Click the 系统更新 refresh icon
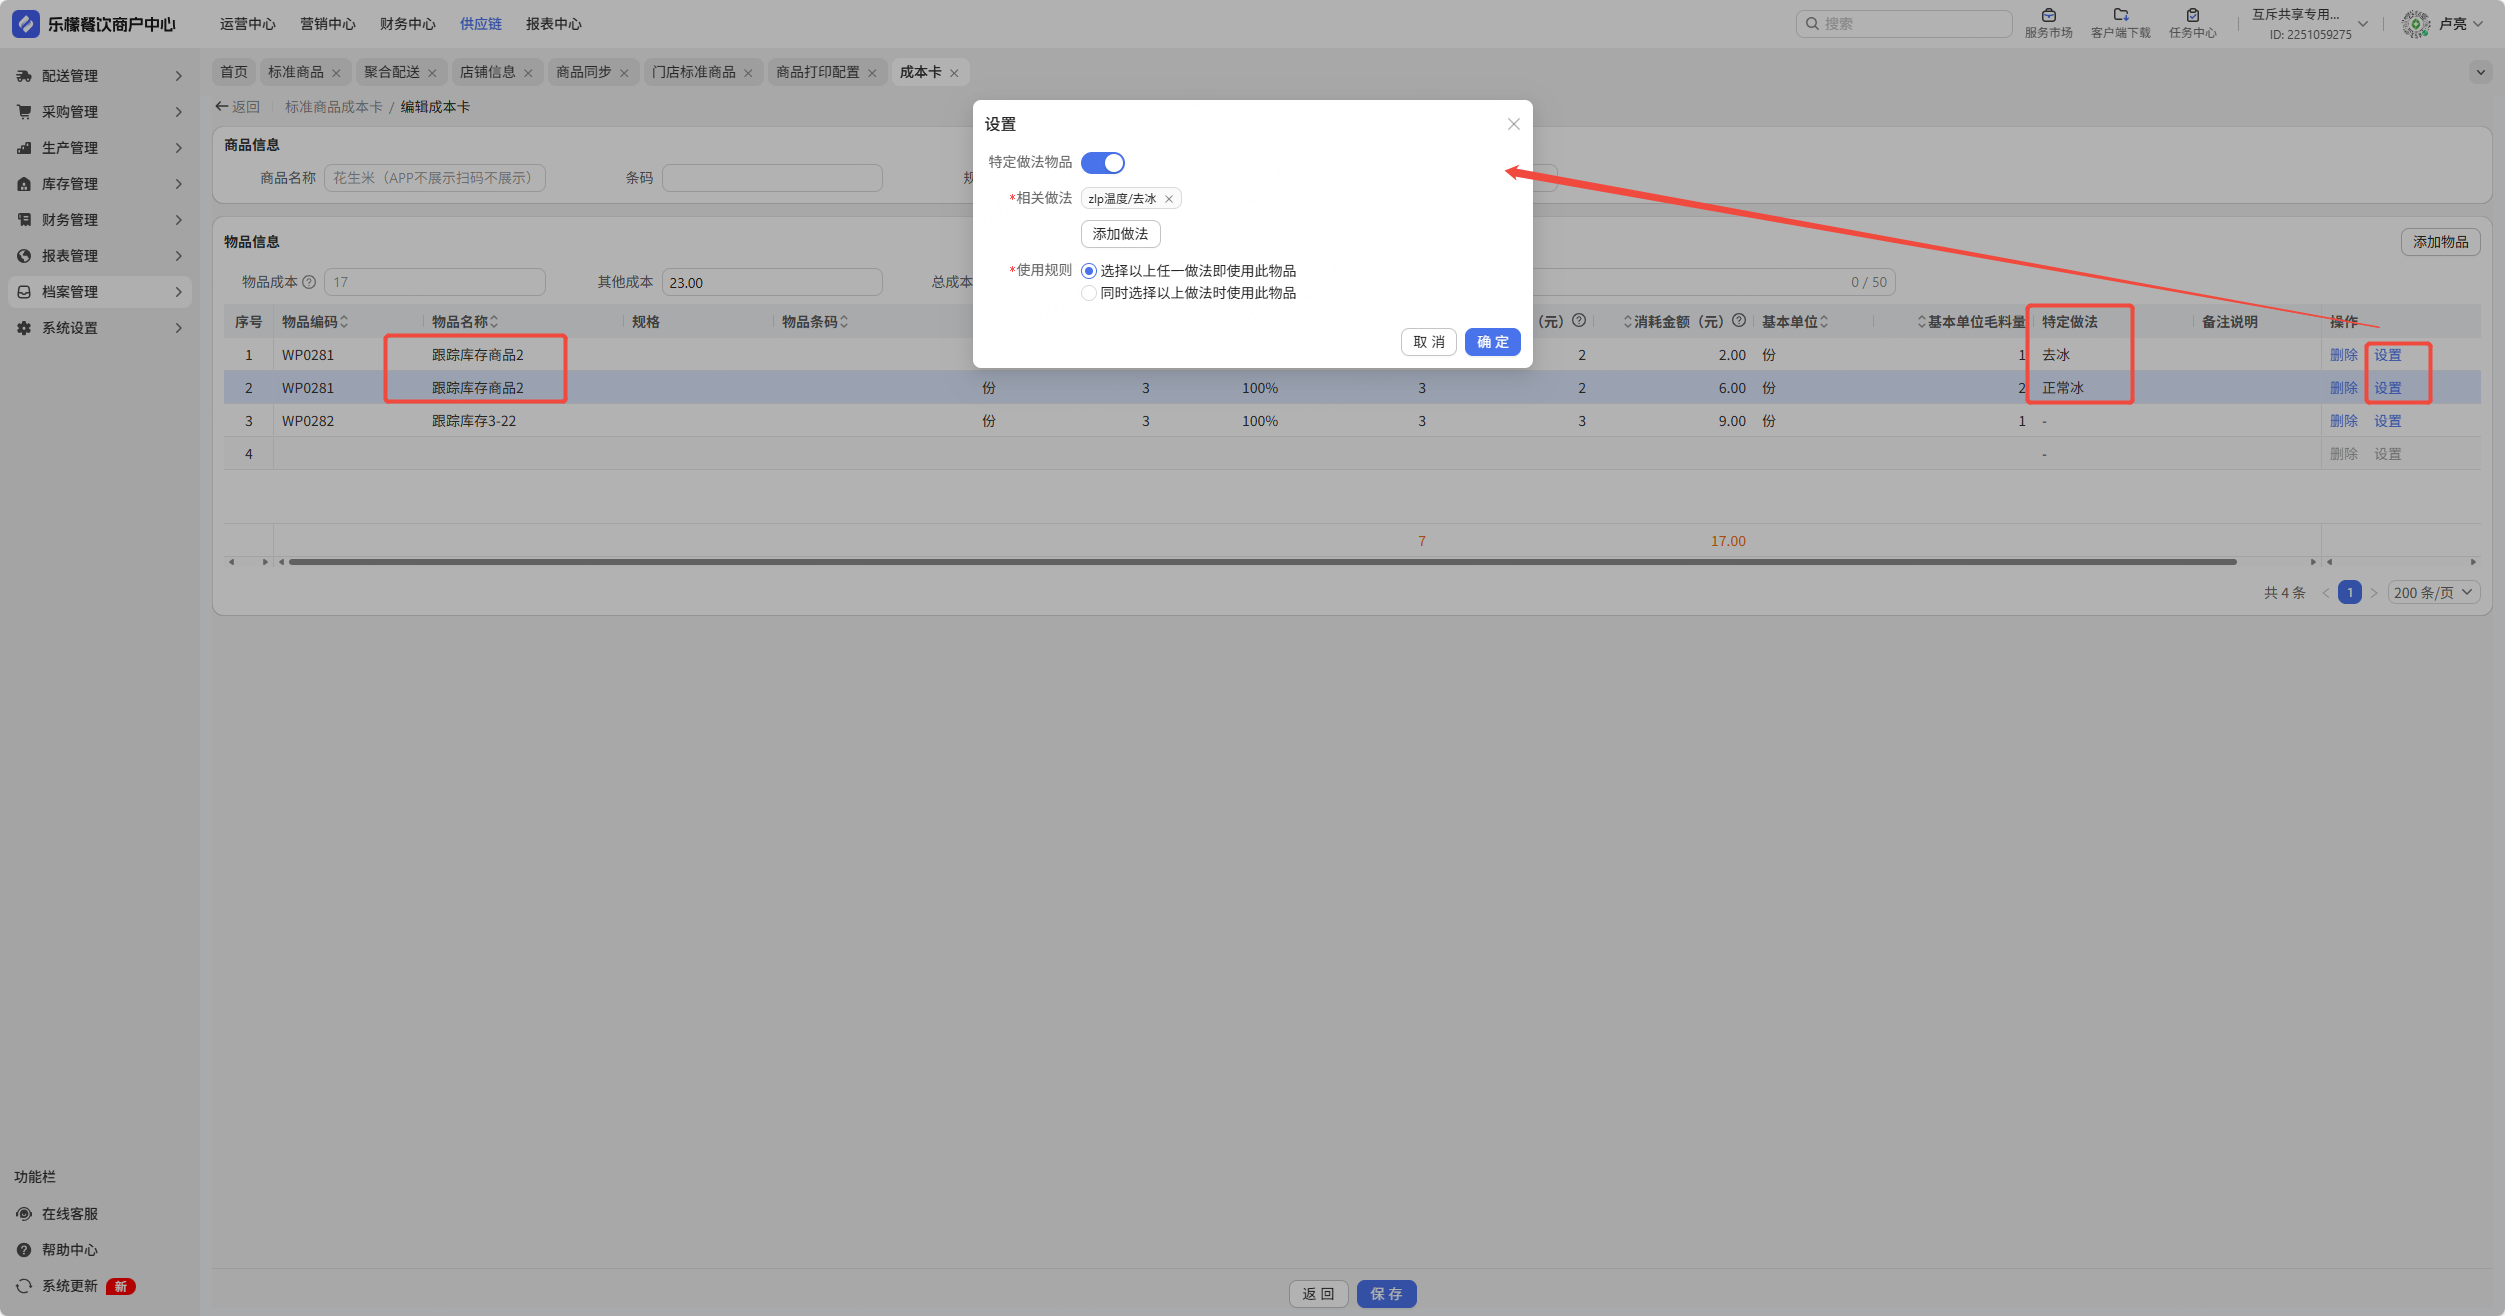Screen dimensions: 2505x1316 pos(24,1286)
